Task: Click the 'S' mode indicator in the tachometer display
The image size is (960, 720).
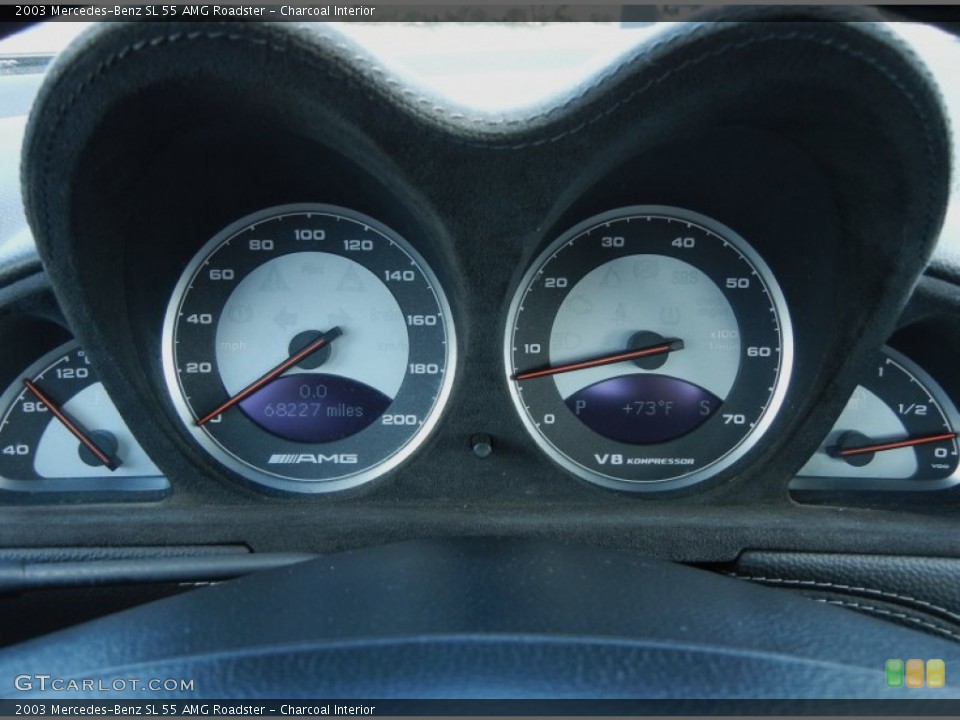Action: (x=705, y=408)
